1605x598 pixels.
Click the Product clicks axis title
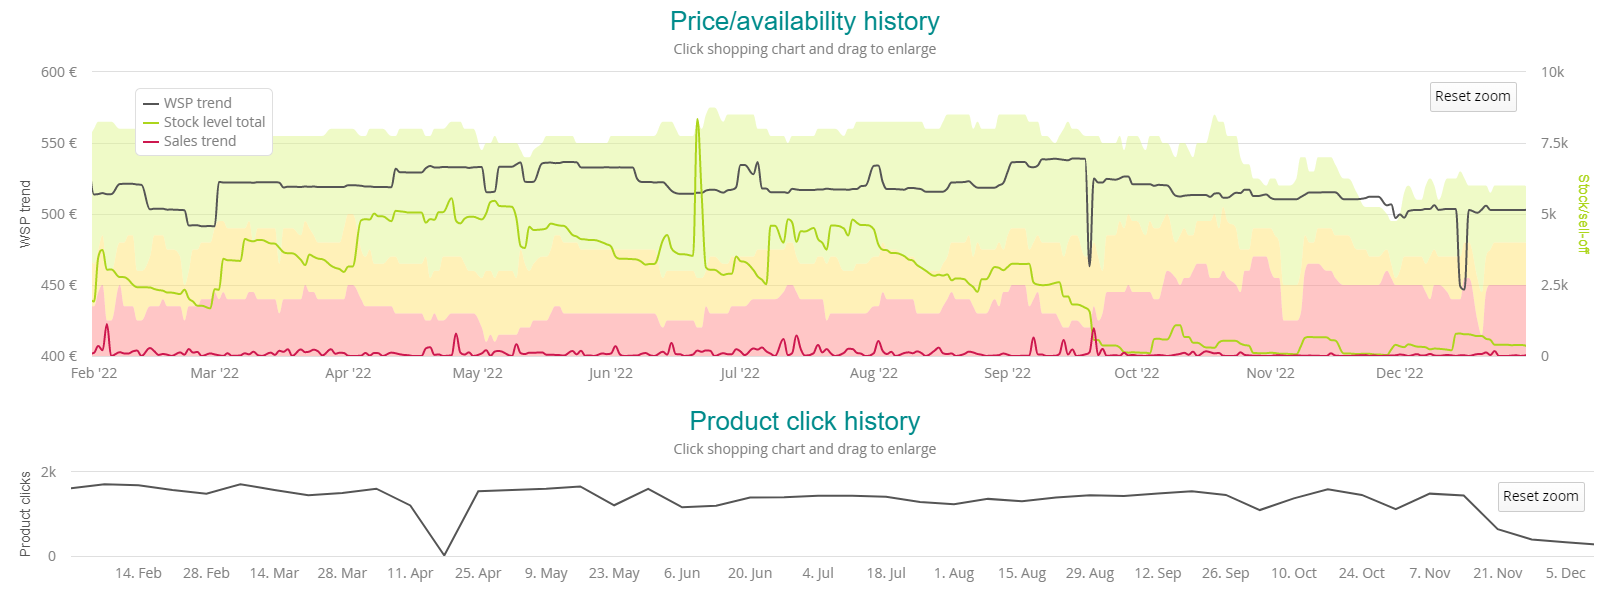[x=25, y=513]
